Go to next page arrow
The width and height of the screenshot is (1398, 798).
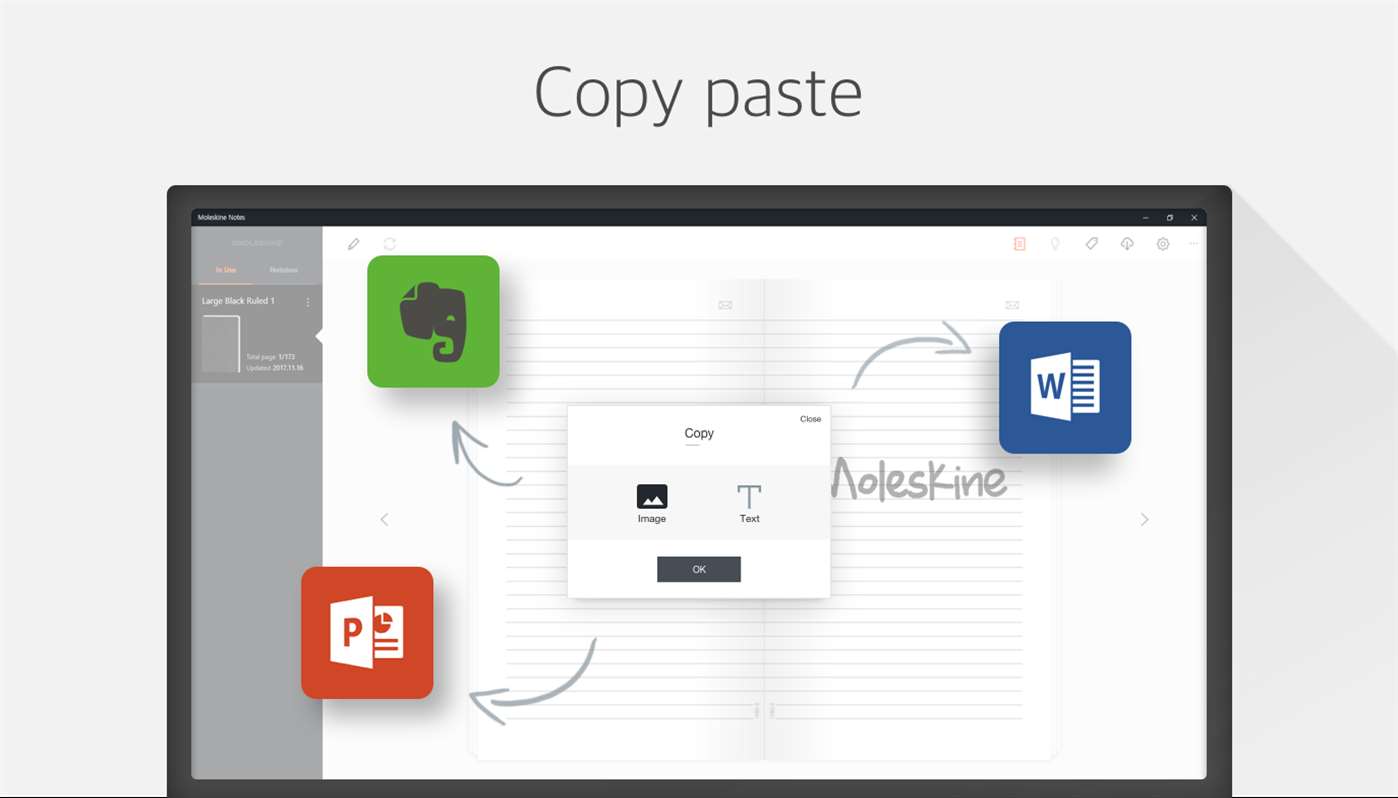point(1145,519)
